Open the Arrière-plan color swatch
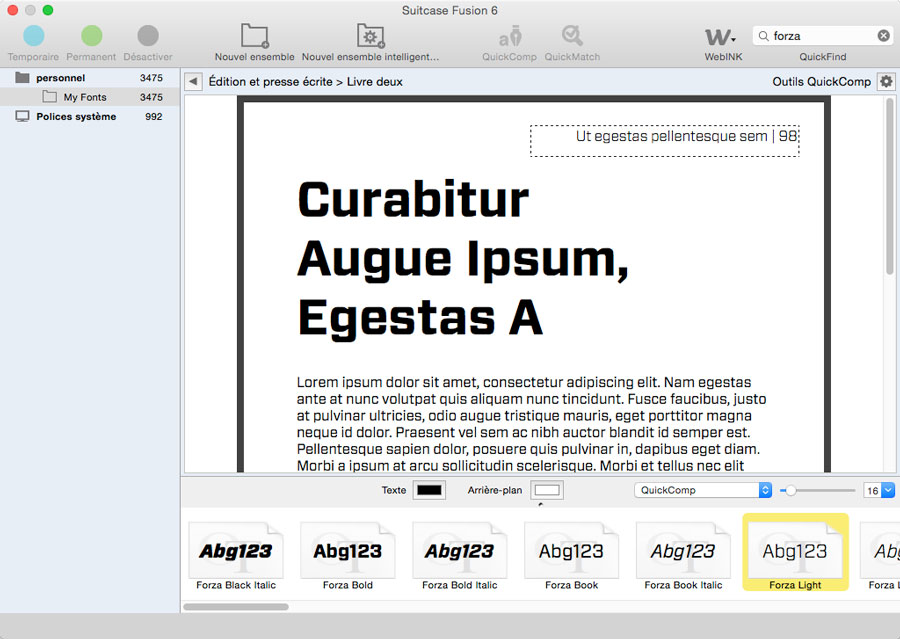Viewport: 900px width, 639px height. click(546, 490)
